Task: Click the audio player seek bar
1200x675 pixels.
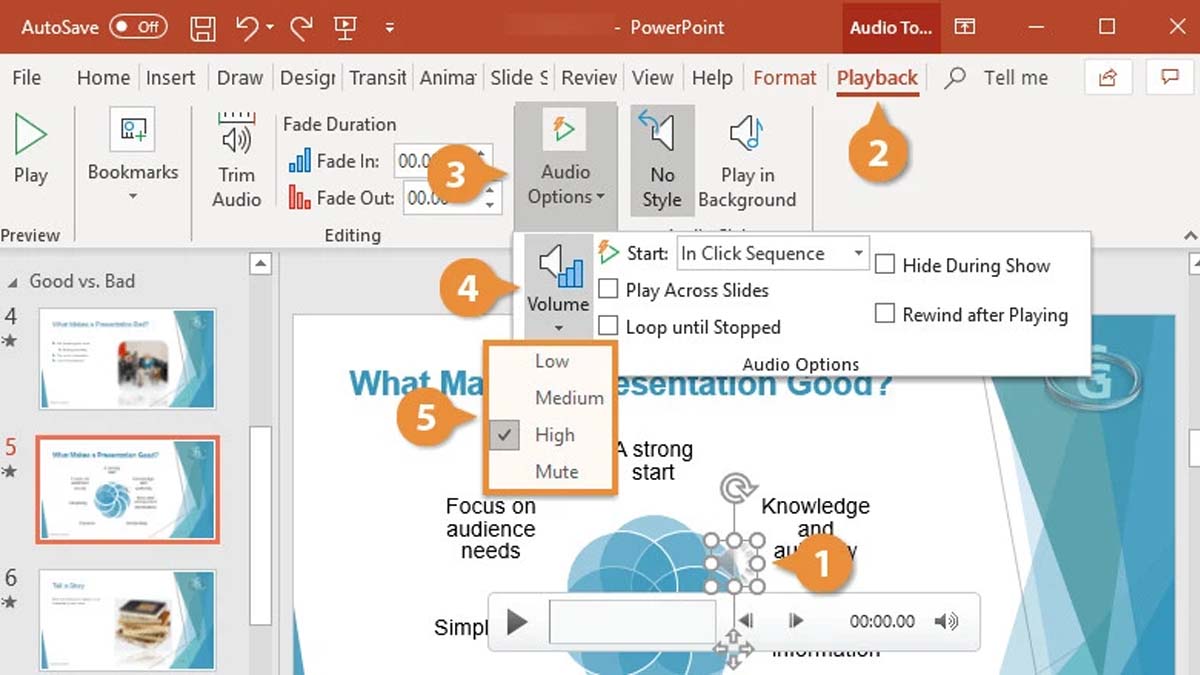Action: (x=632, y=621)
